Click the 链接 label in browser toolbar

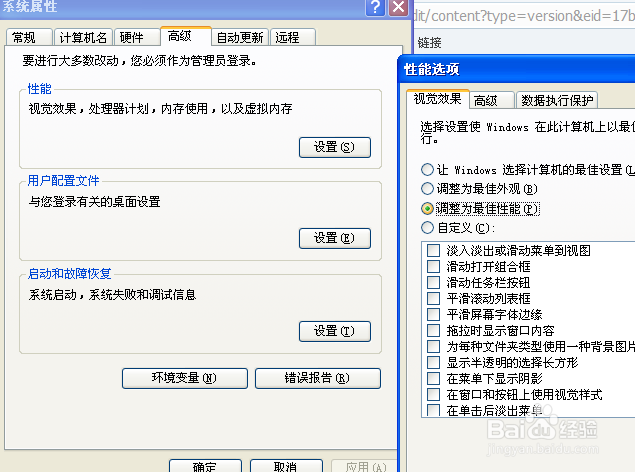429,43
